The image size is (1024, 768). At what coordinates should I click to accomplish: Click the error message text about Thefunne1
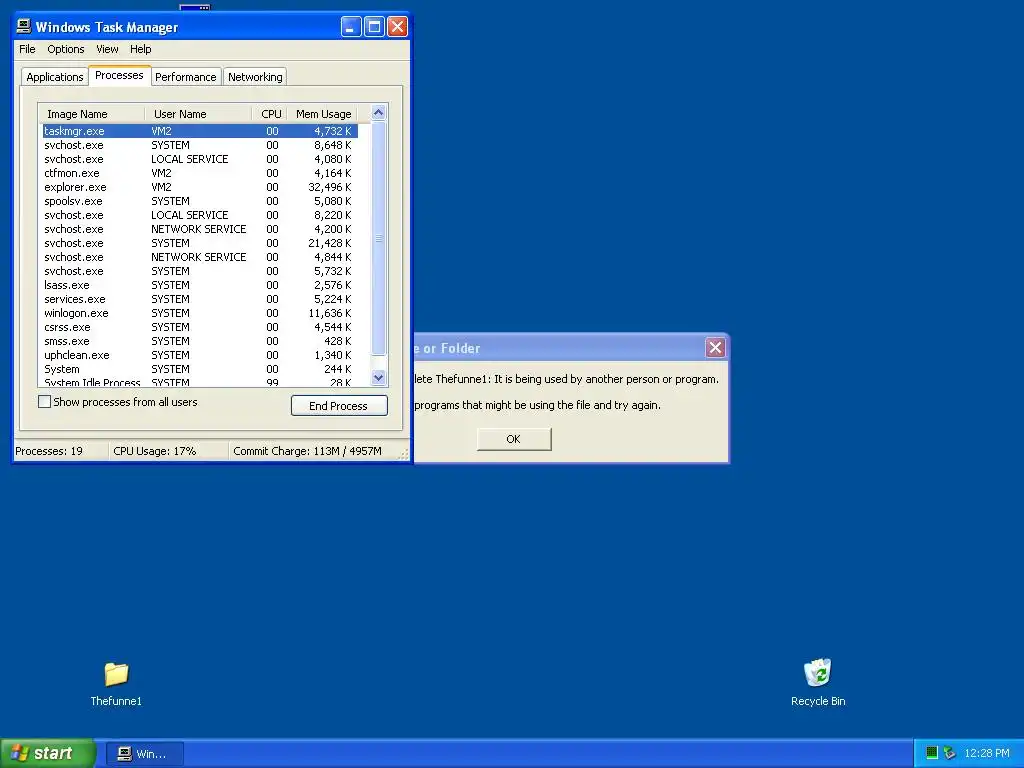pyautogui.click(x=567, y=379)
